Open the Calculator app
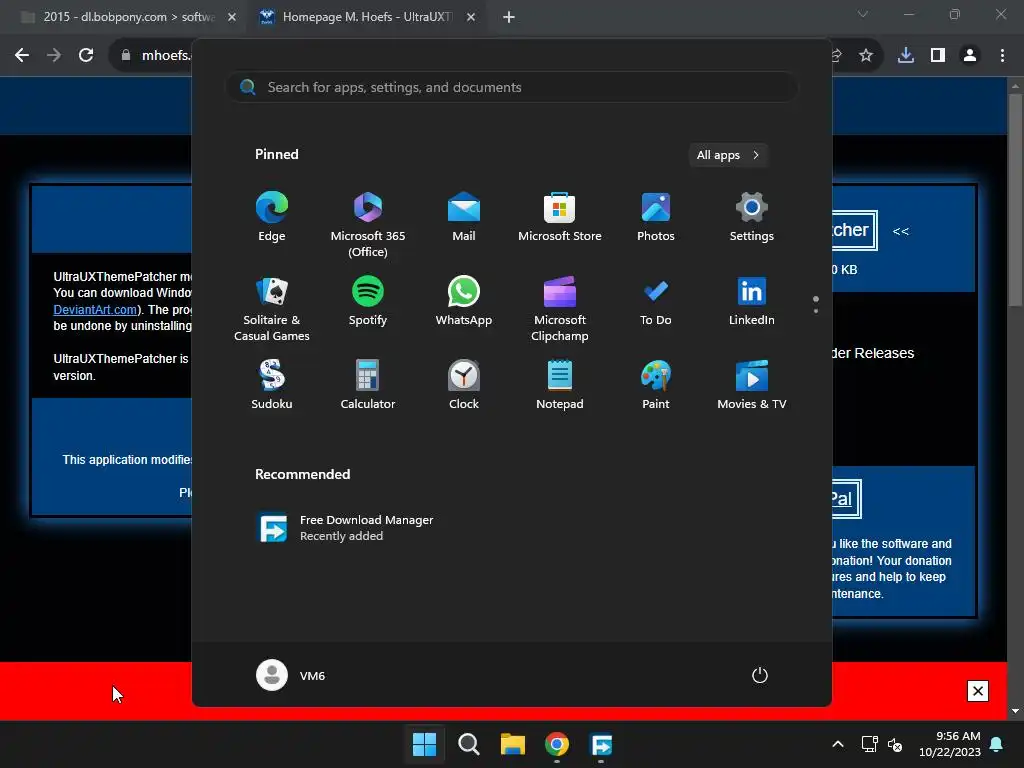1024x768 pixels. point(368,385)
